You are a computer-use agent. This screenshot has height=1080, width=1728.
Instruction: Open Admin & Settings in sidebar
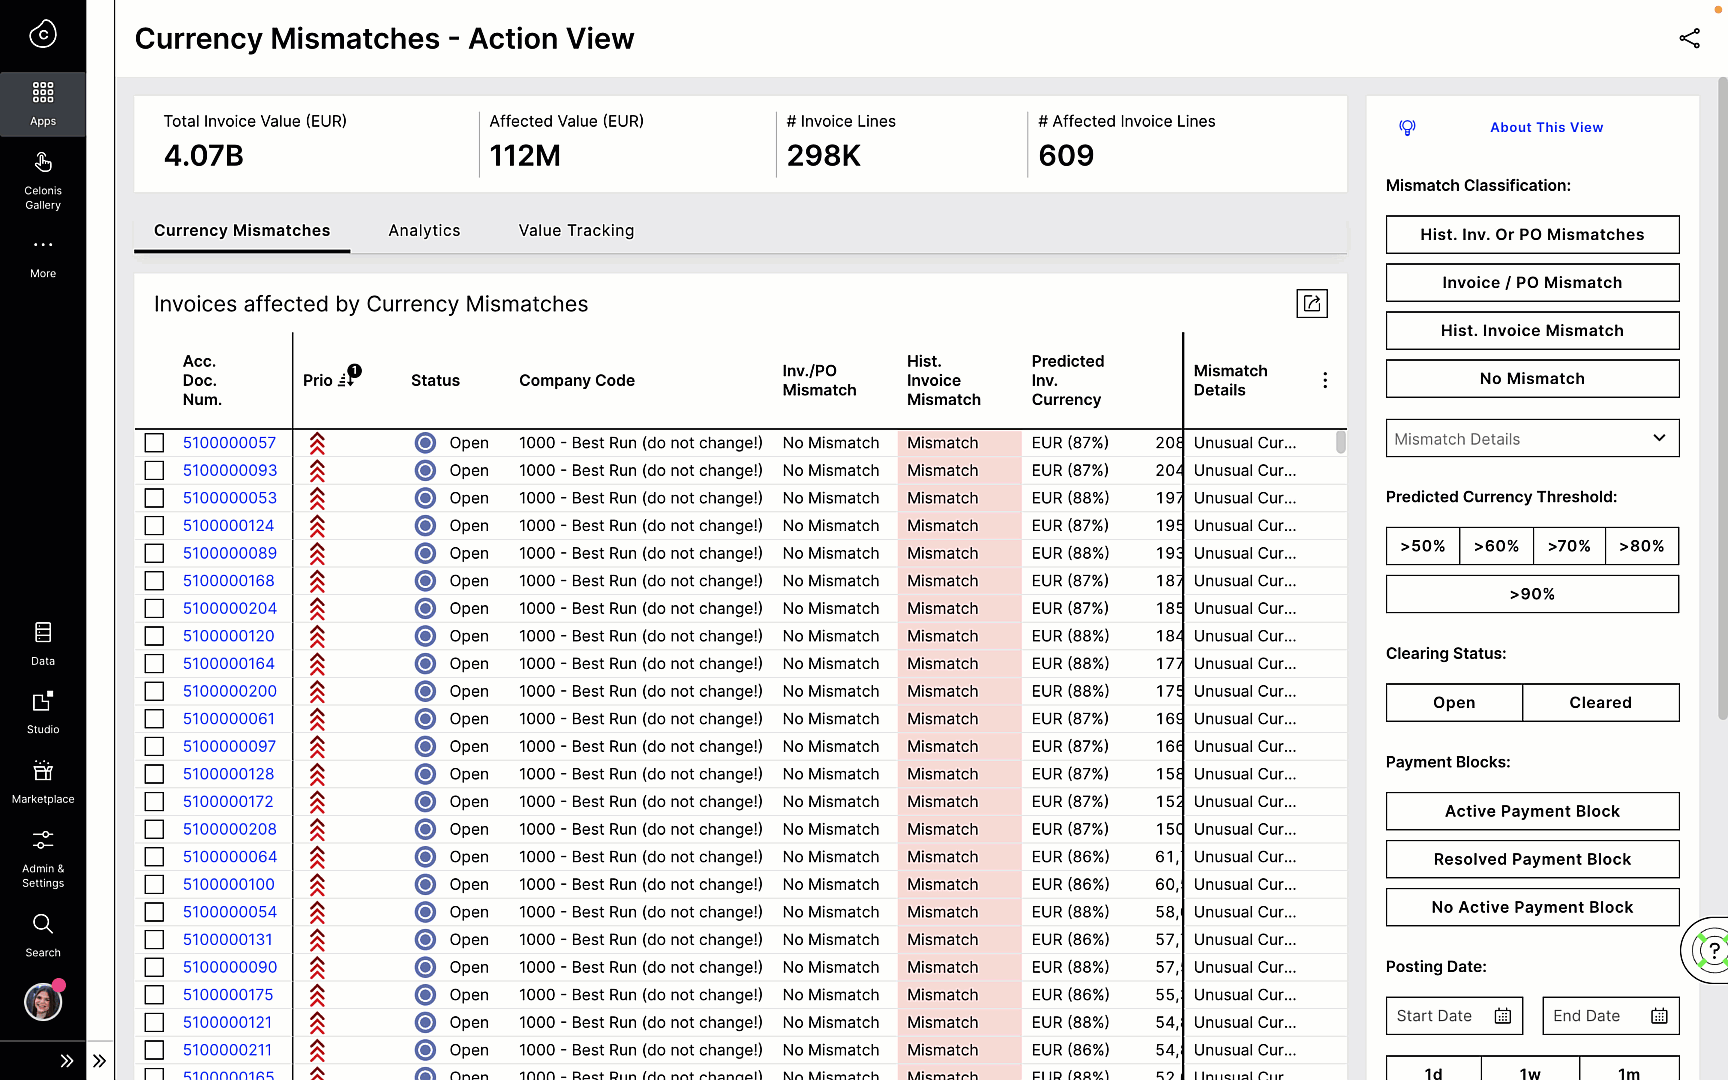43,858
